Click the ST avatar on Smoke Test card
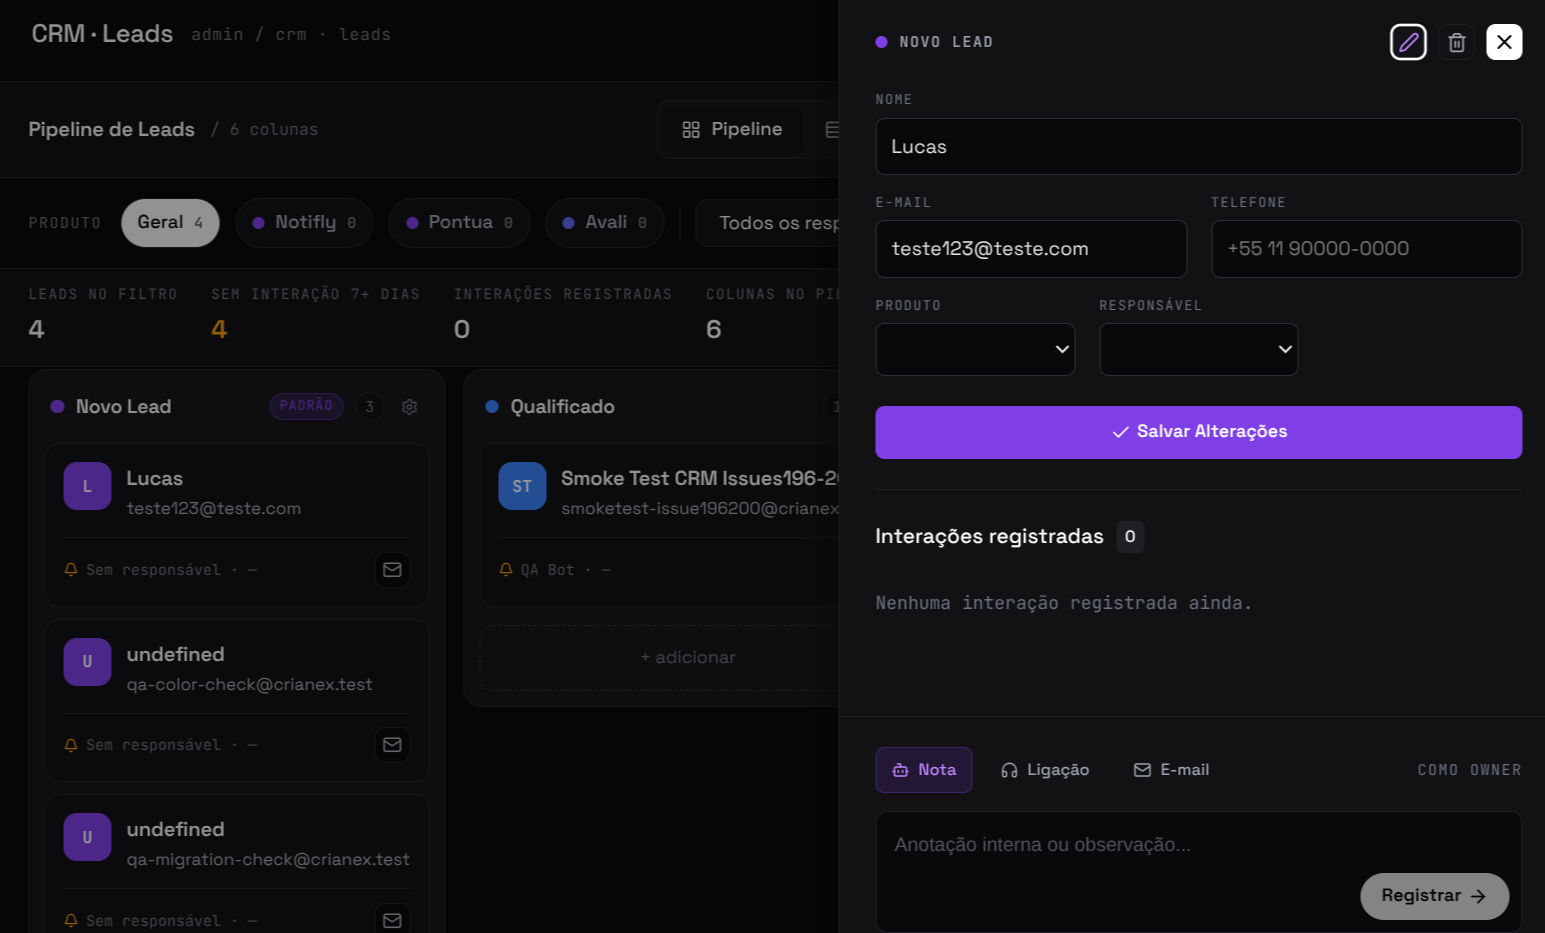This screenshot has width=1545, height=933. coord(522,486)
